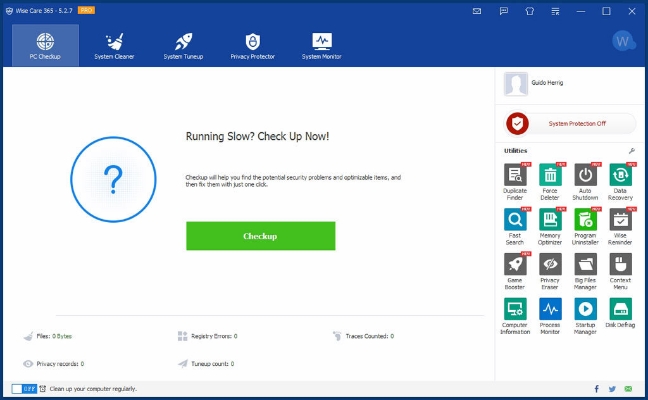Open the Auto Shutdown utility

pyautogui.click(x=585, y=182)
